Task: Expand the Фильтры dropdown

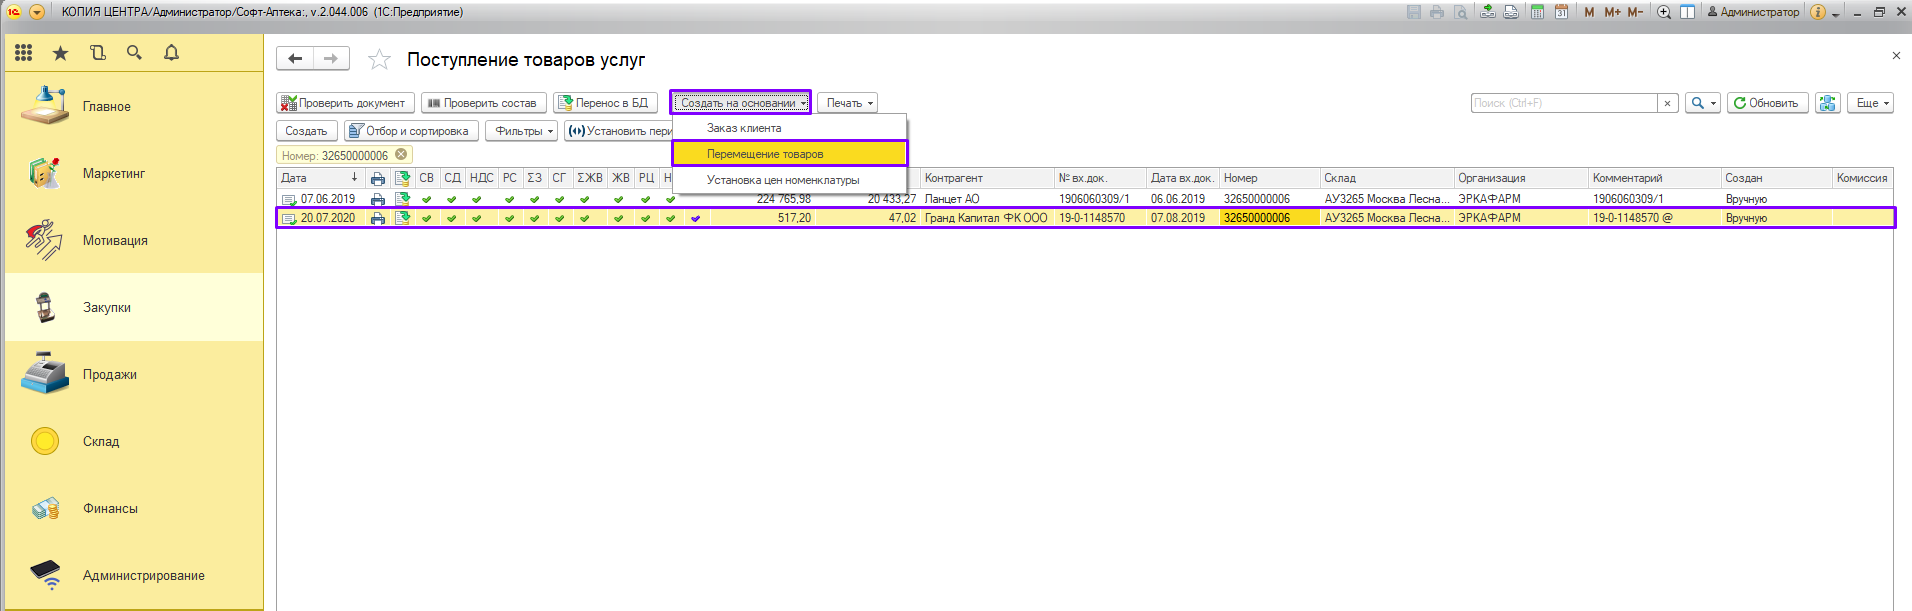Action: coord(523,131)
